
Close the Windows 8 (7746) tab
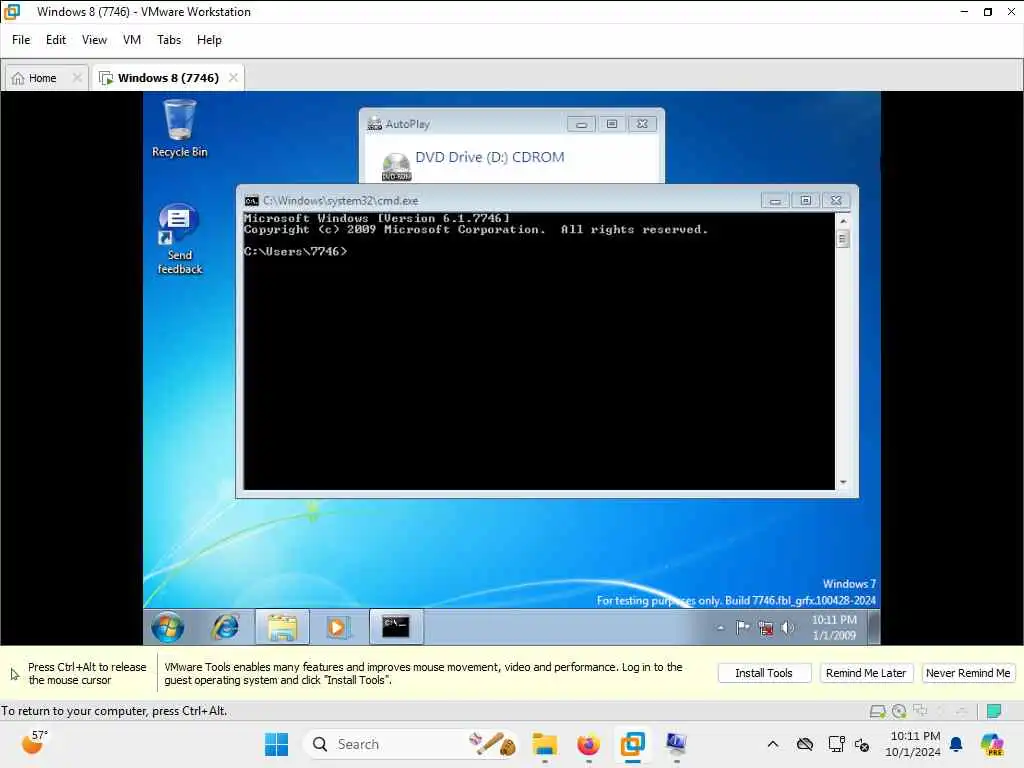point(233,78)
